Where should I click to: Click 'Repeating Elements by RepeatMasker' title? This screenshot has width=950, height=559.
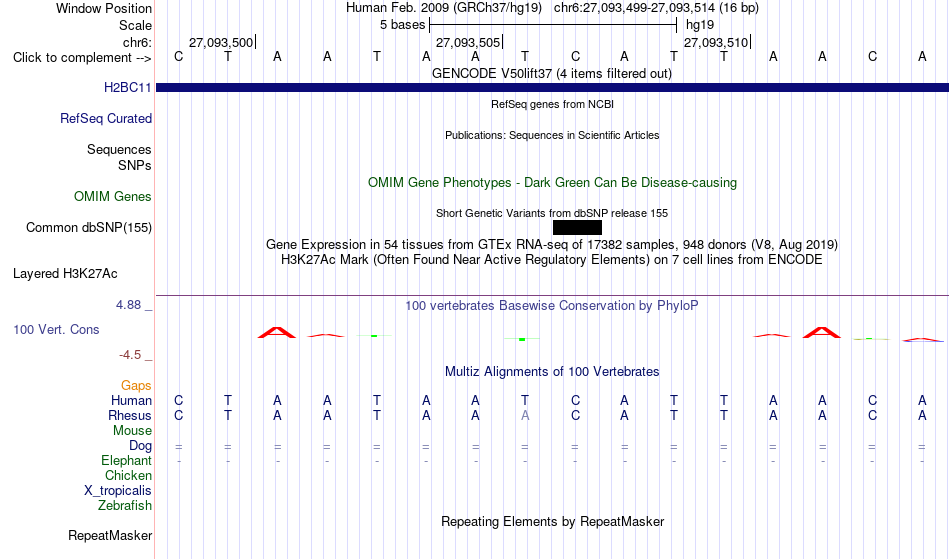click(553, 522)
